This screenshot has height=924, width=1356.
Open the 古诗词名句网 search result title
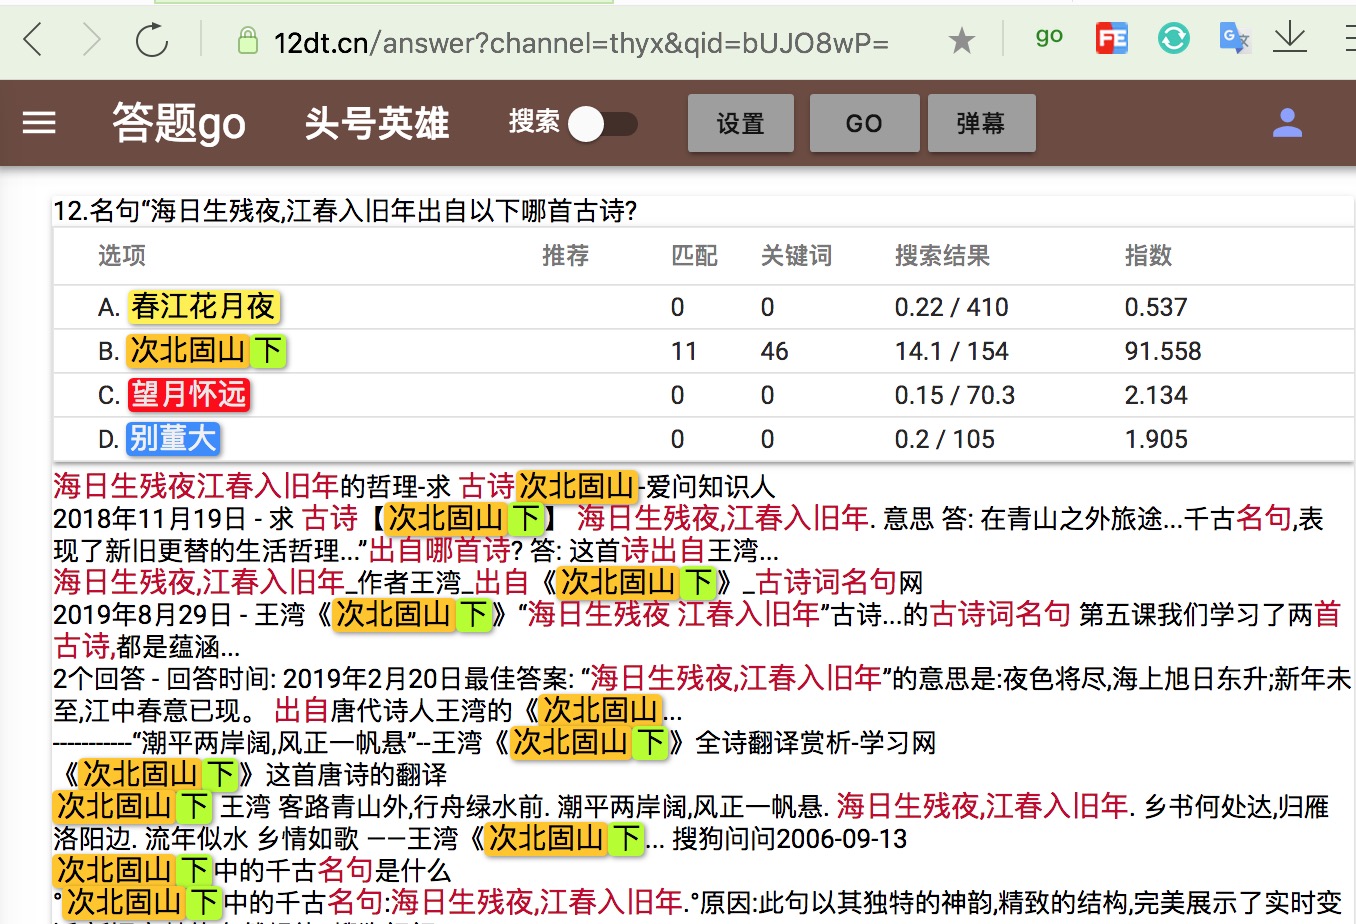(x=488, y=582)
